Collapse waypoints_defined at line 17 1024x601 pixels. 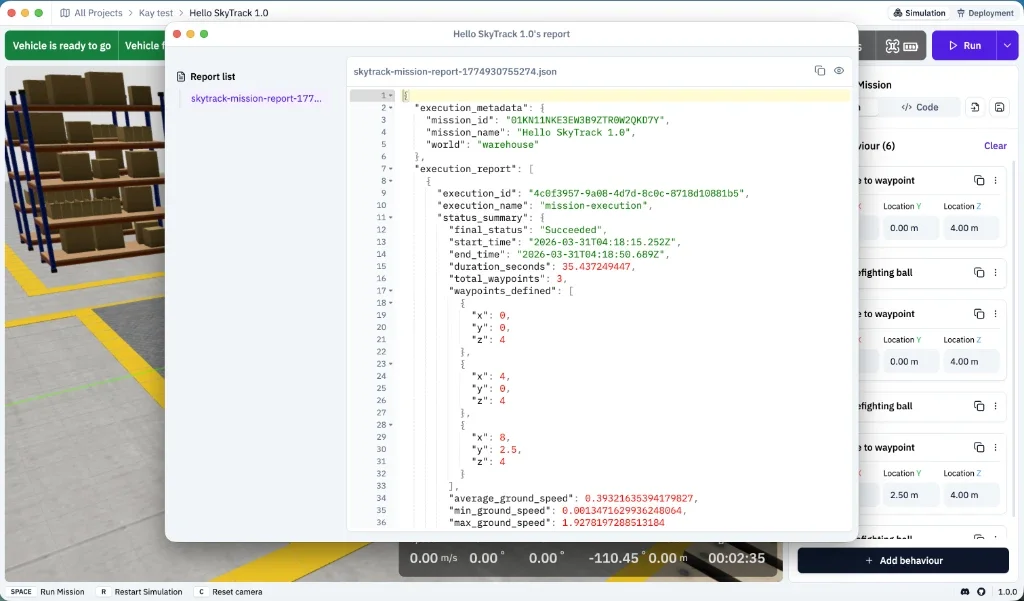pyautogui.click(x=391, y=291)
